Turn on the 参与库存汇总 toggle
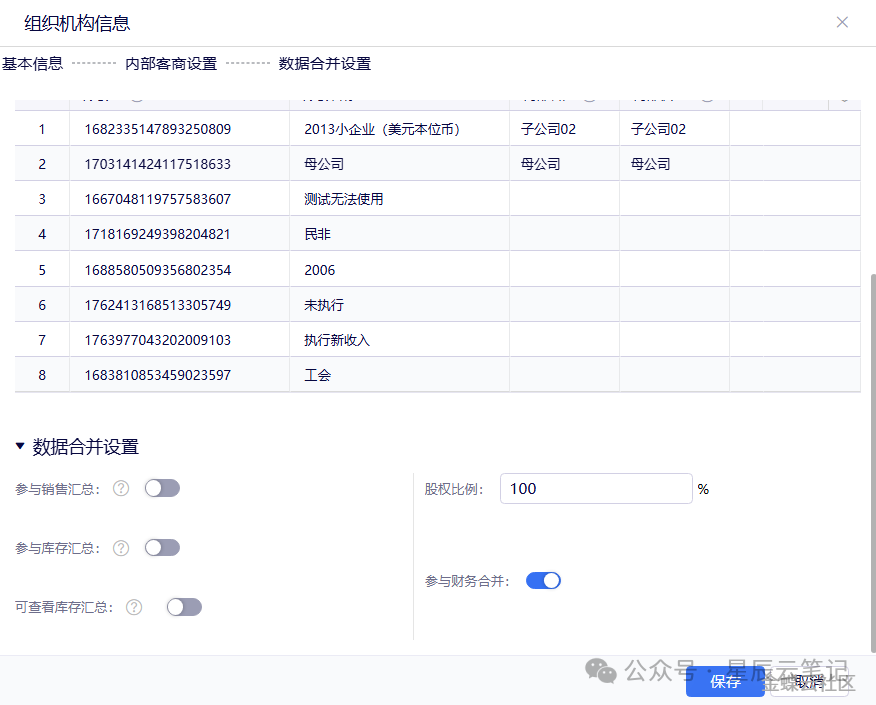Screen dimensions: 876x705 tap(162, 548)
